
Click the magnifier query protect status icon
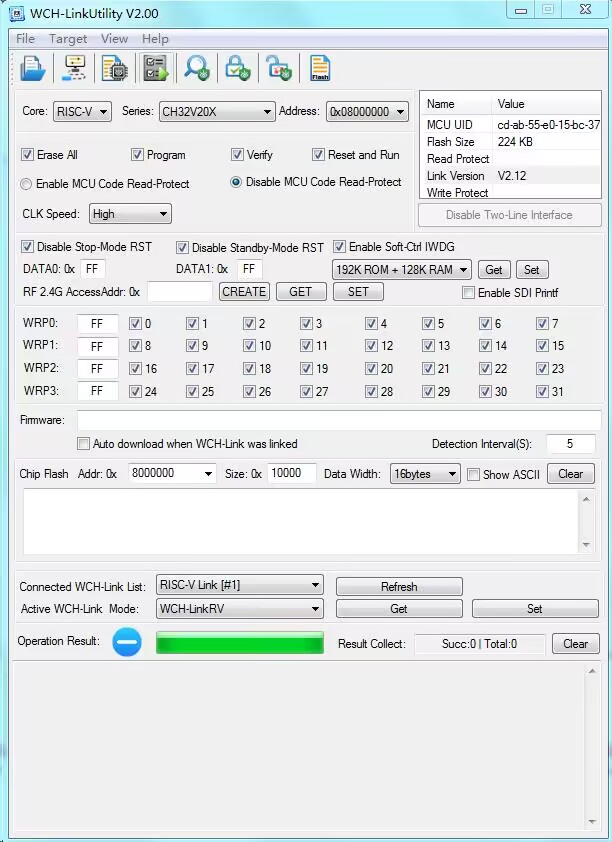point(196,68)
